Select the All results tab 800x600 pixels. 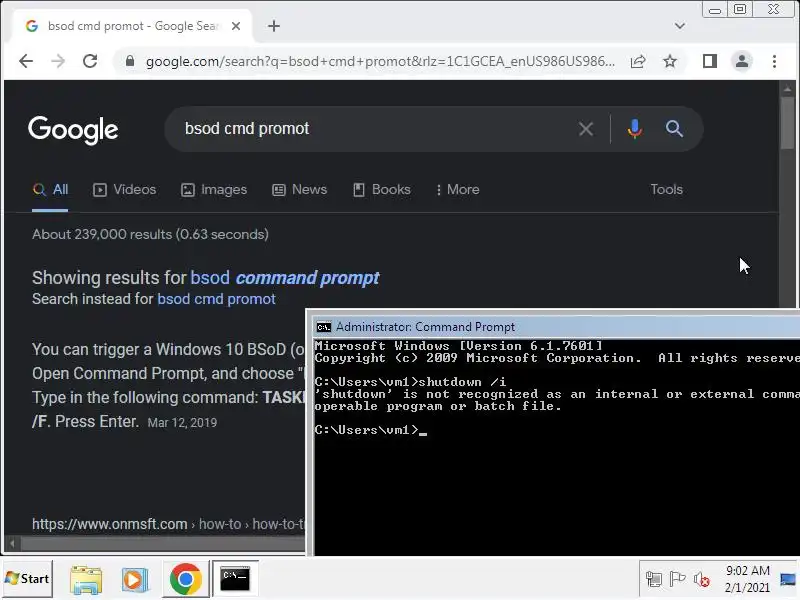pyautogui.click(x=50, y=190)
